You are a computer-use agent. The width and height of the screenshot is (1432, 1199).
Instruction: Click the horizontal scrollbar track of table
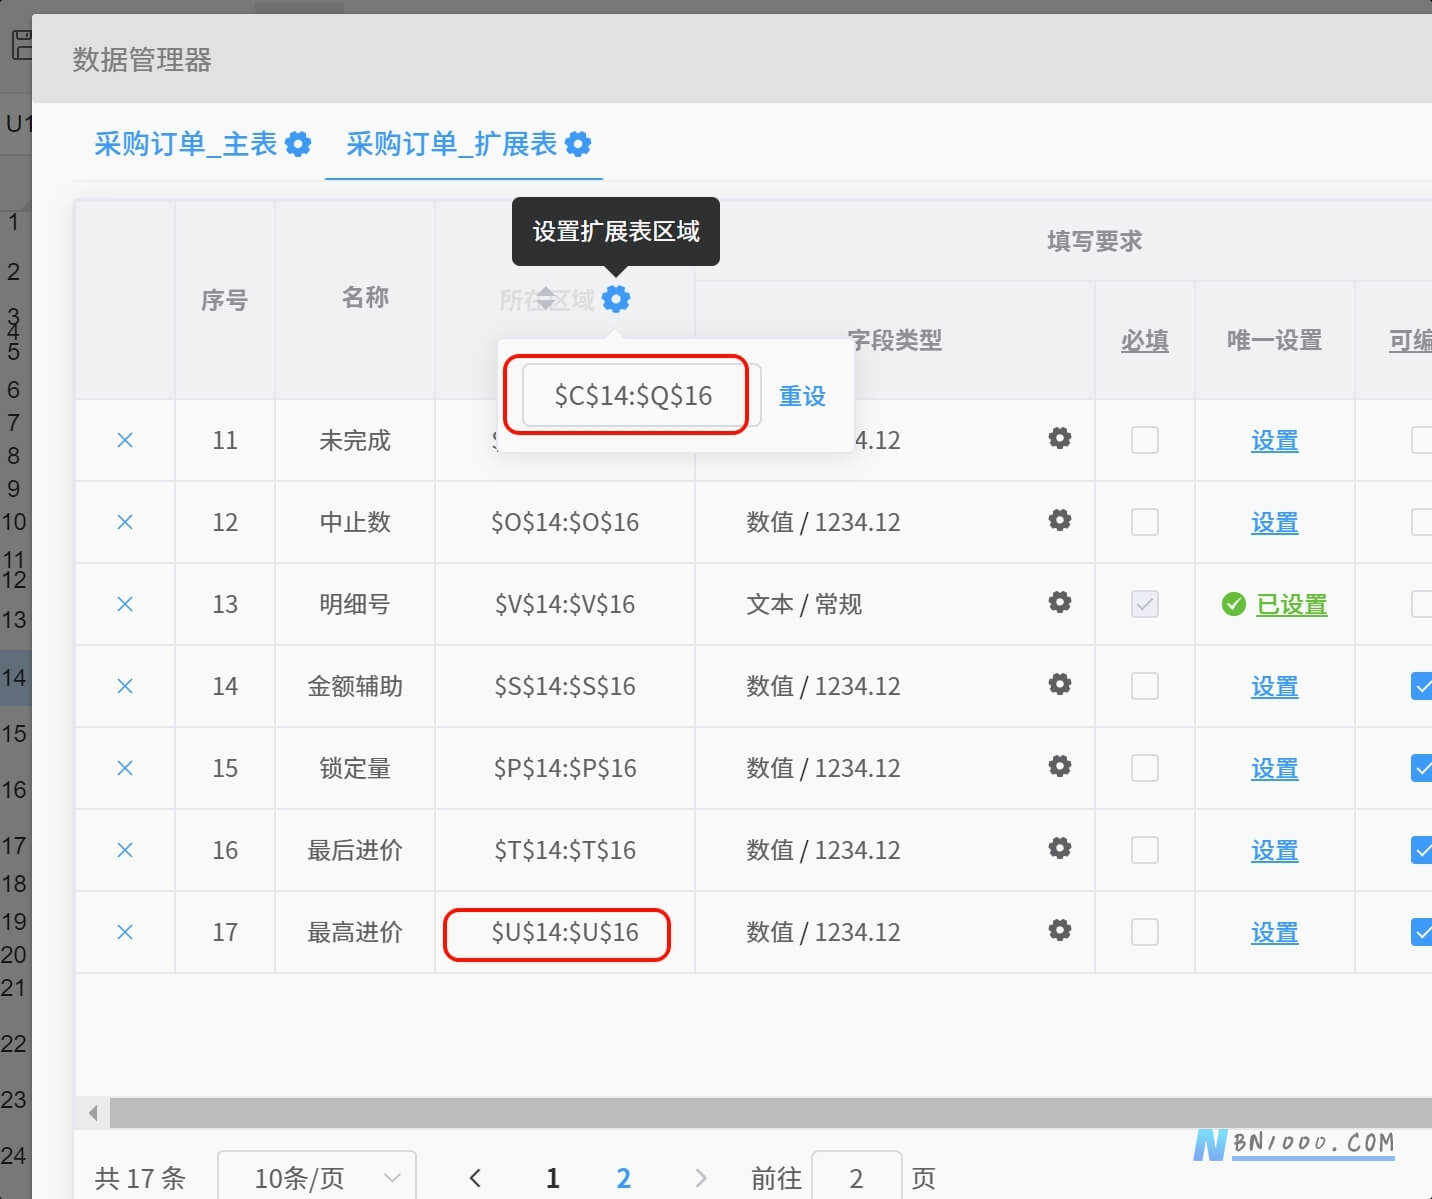[770, 1112]
